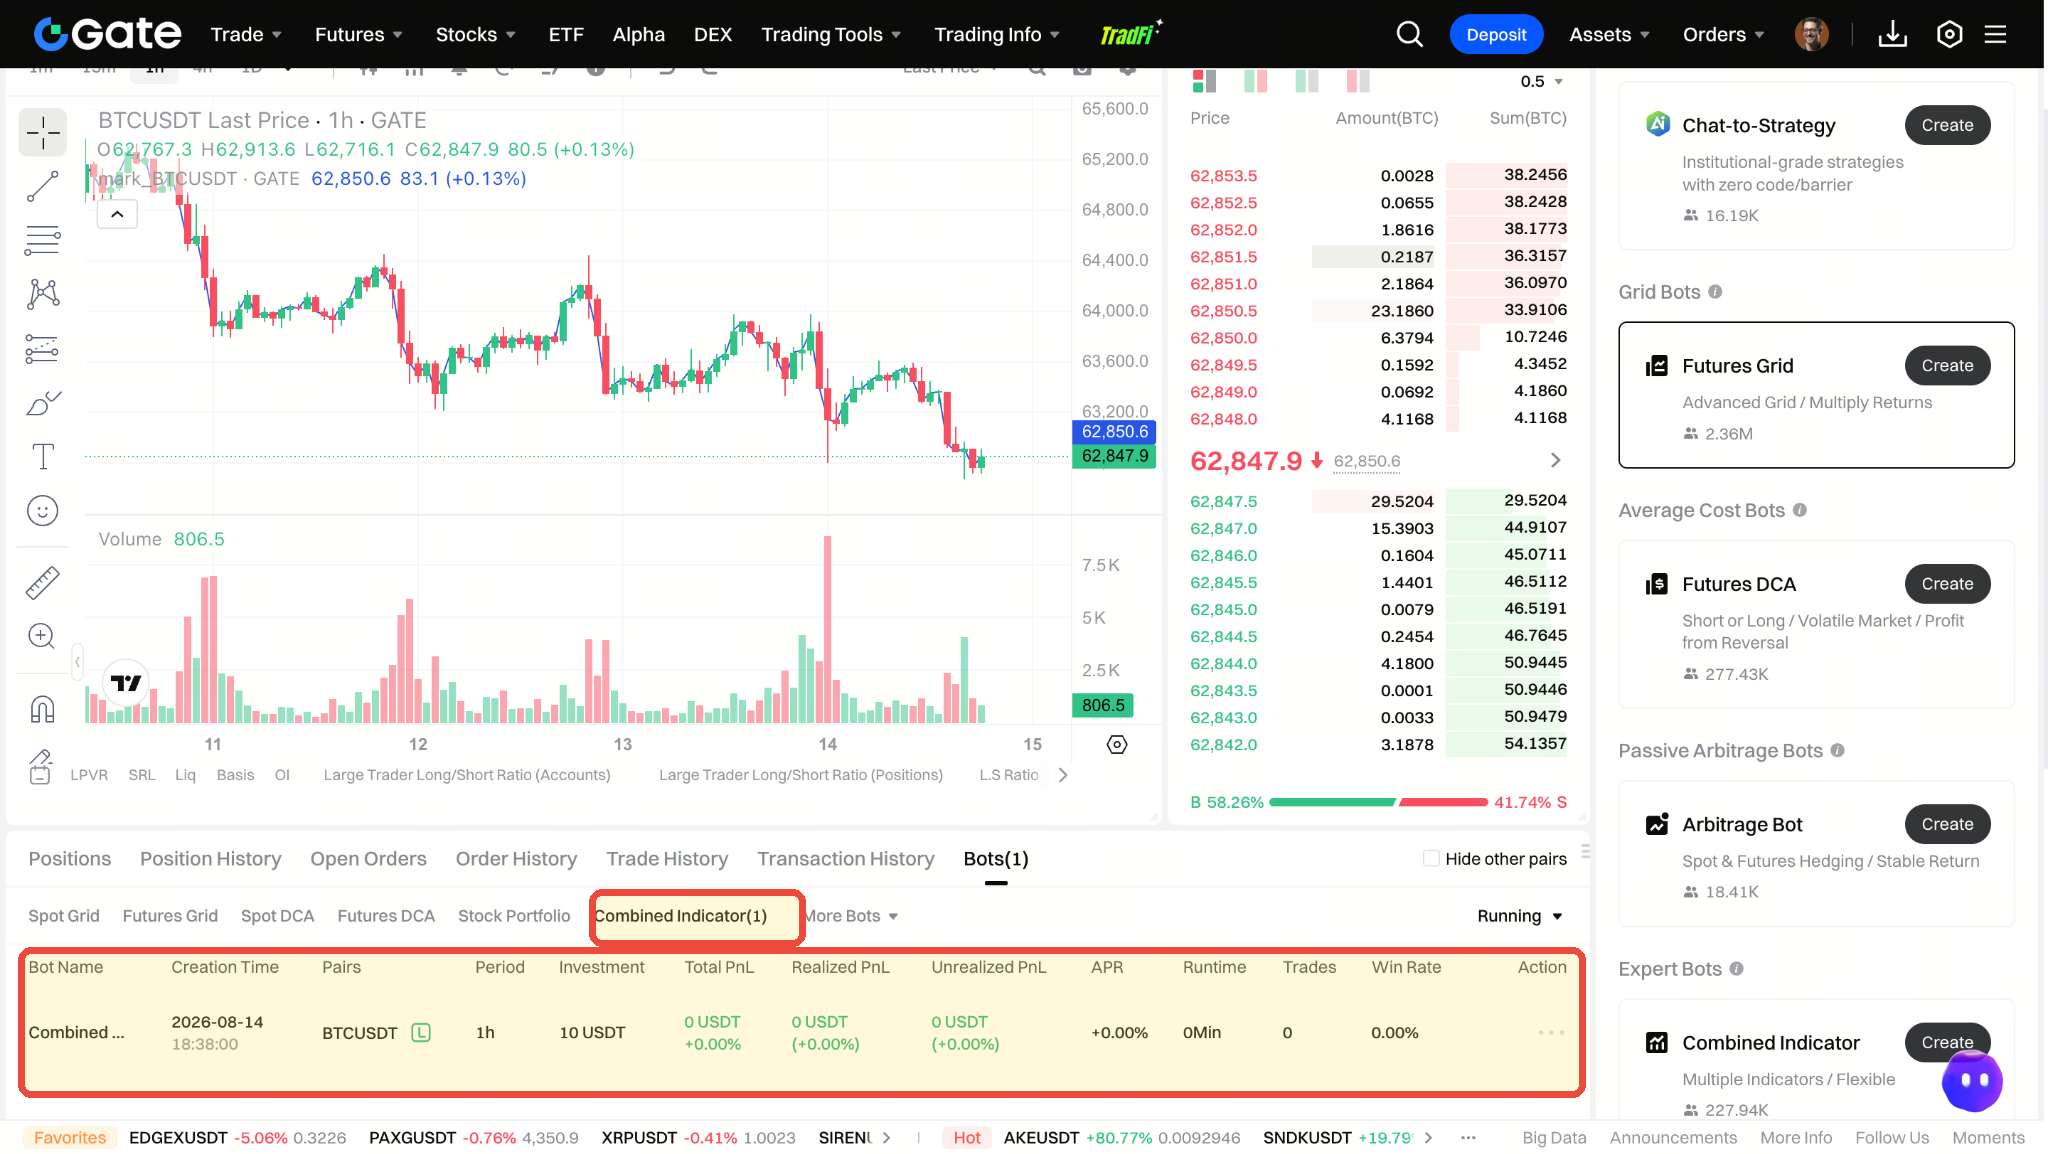Create a Futures Grid bot

click(1947, 366)
